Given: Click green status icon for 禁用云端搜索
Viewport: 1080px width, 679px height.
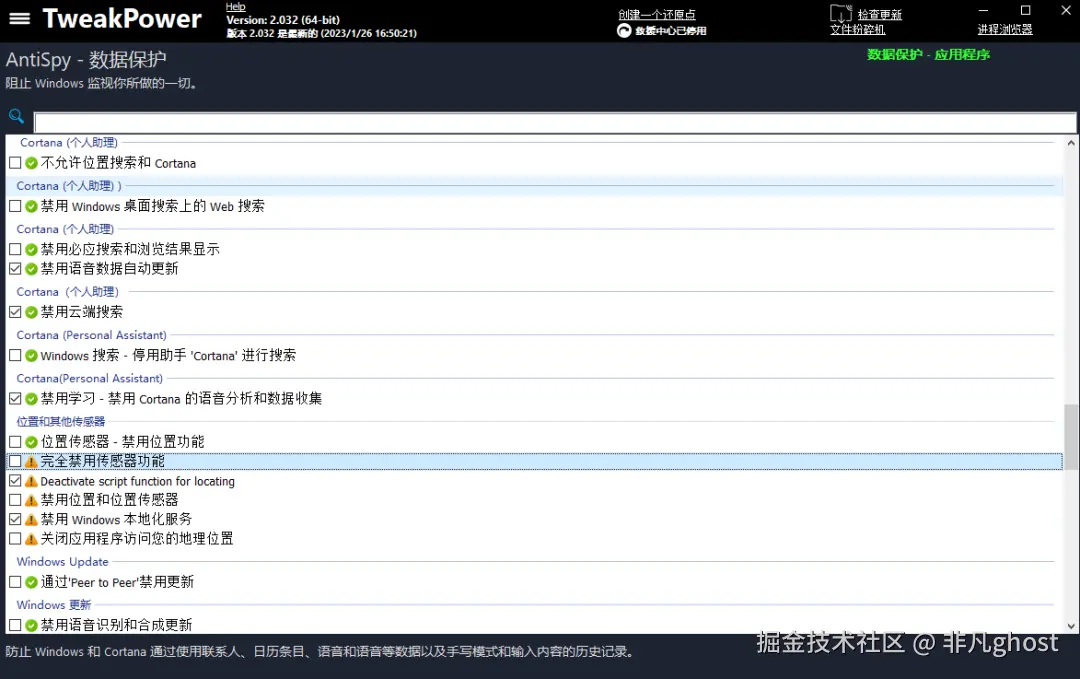Looking at the screenshot, I should 32,312.
